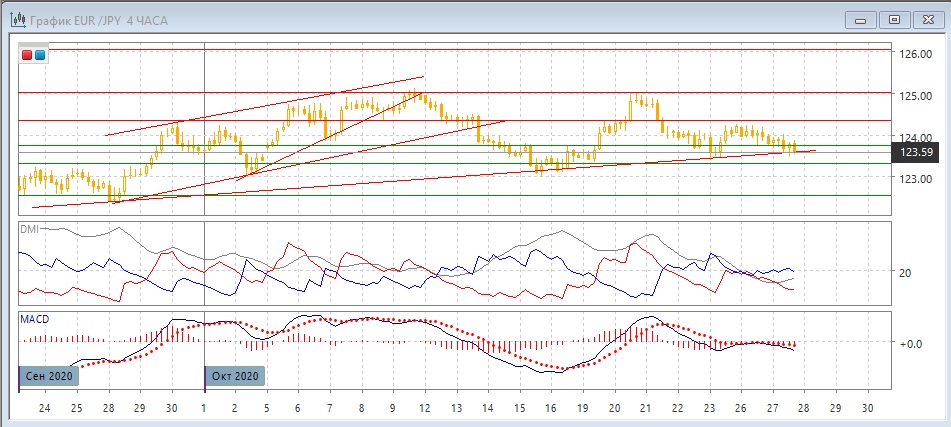The image size is (951, 427).
Task: Click the MACD +0.0 axis label
Action: pyautogui.click(x=911, y=343)
